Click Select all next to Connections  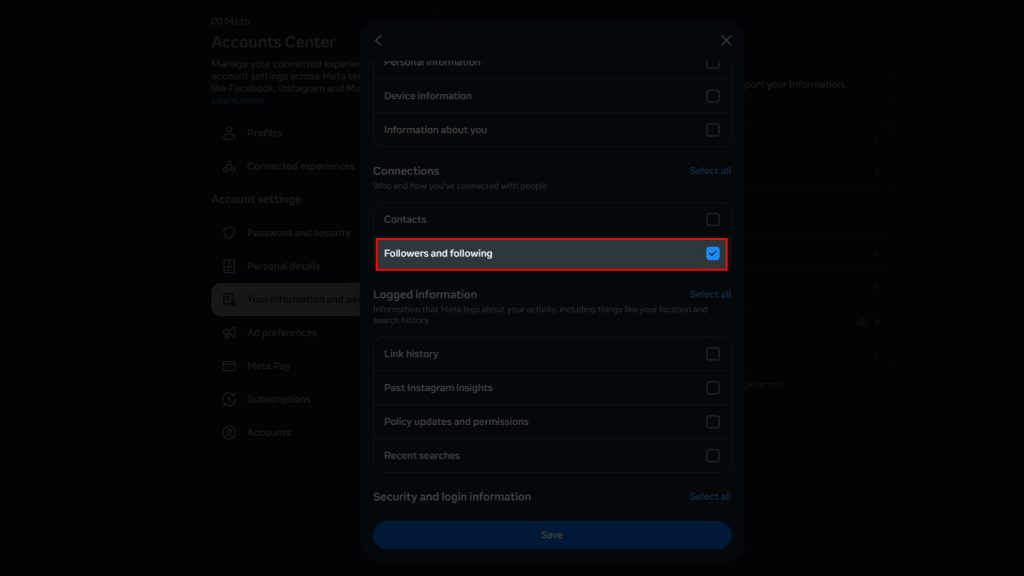710,170
